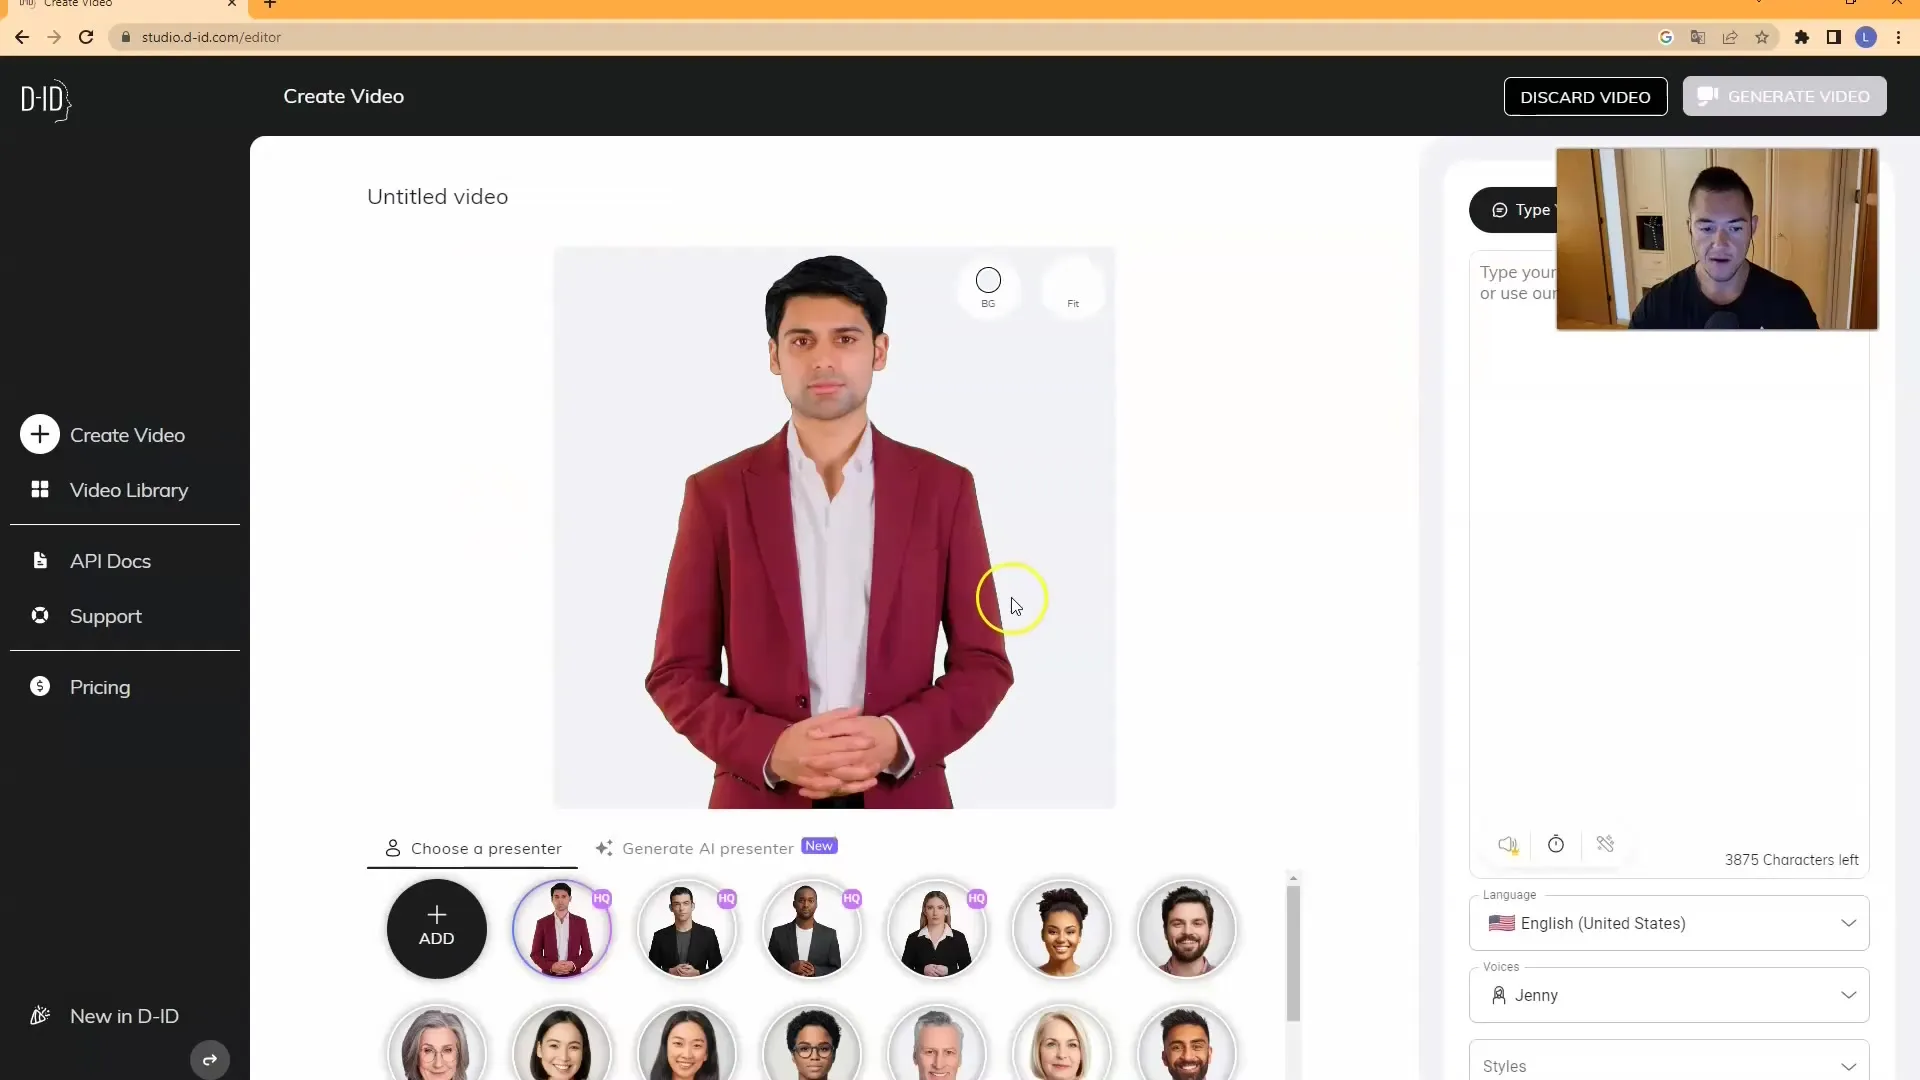Click the Generate Video button

[x=1785, y=95]
